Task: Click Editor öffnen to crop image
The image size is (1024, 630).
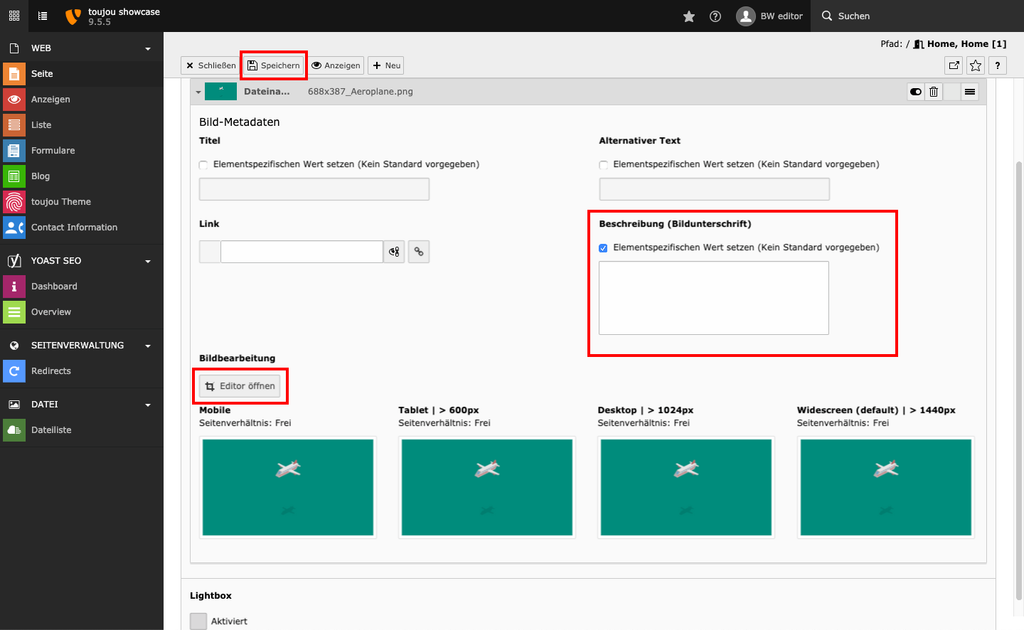Action: (239, 386)
